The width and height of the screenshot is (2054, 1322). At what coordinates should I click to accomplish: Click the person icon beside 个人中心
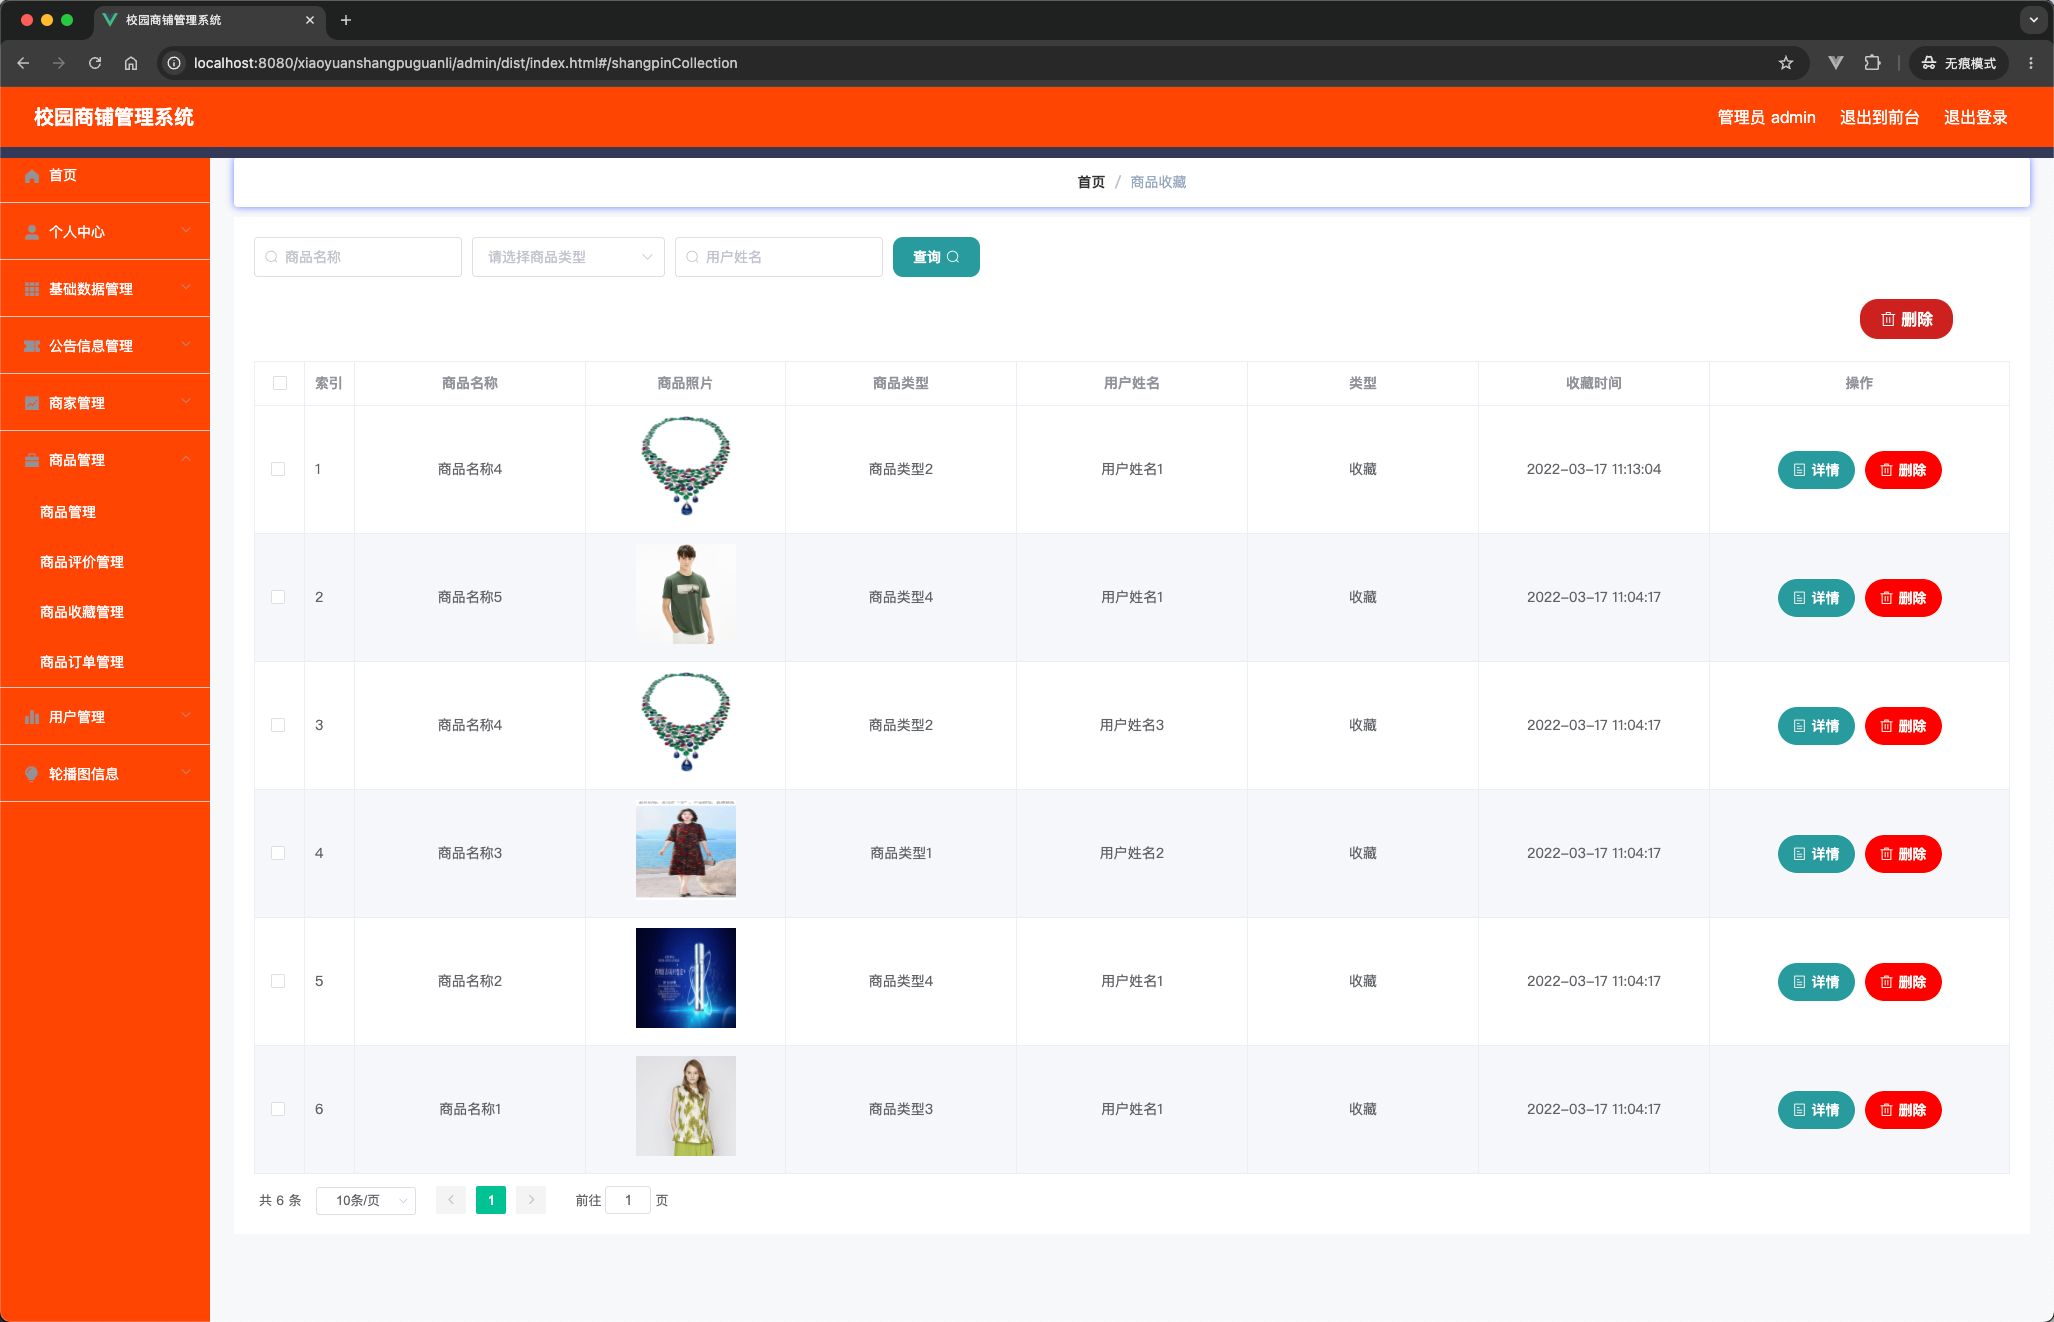coord(32,232)
